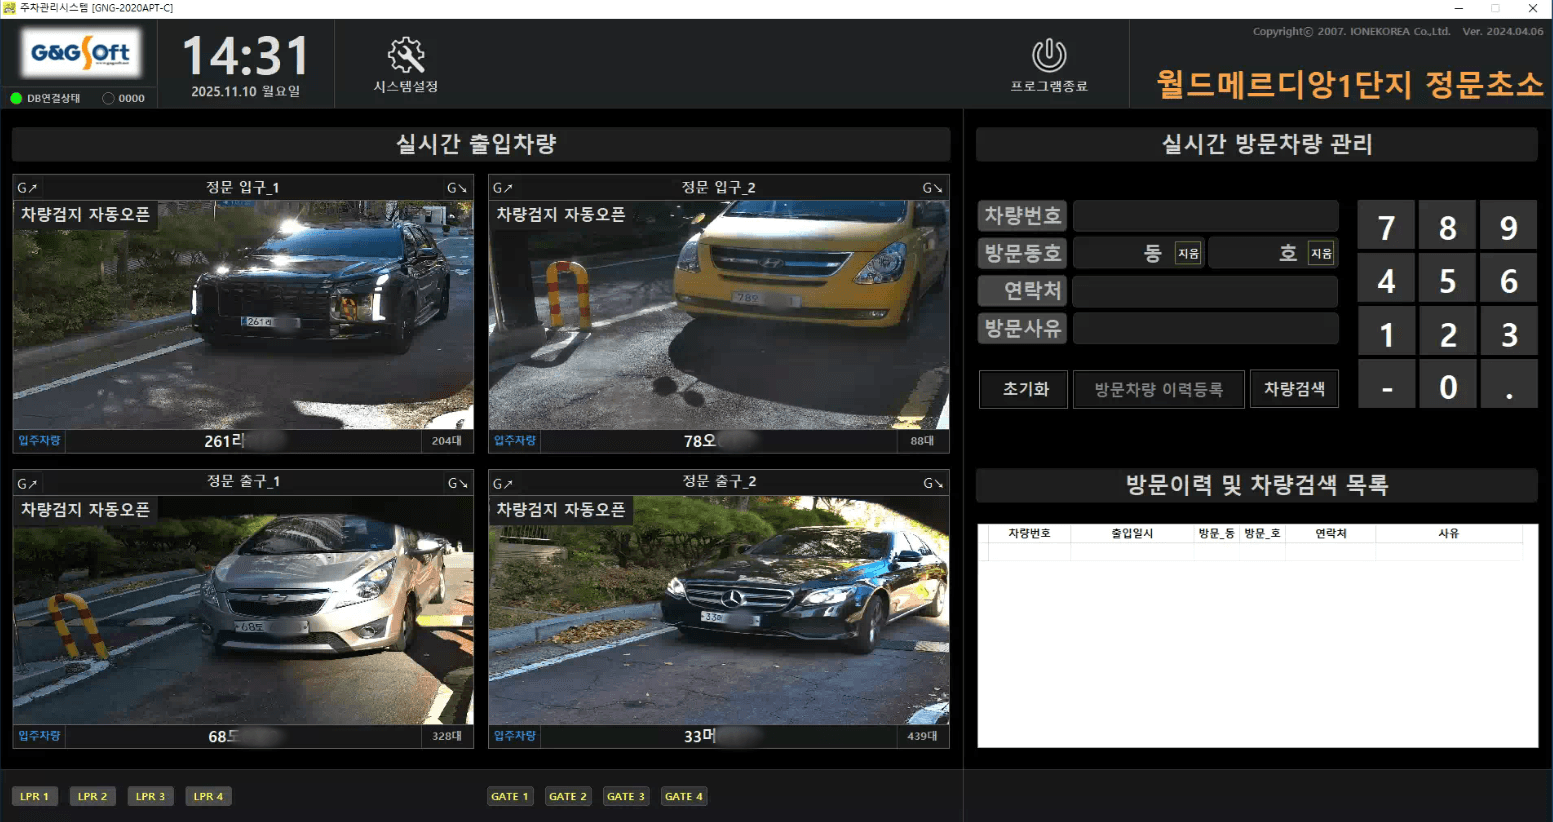Screen dimensions: 1553x822
Task: Toggle the LPR 4 status button
Action: pyautogui.click(x=209, y=796)
